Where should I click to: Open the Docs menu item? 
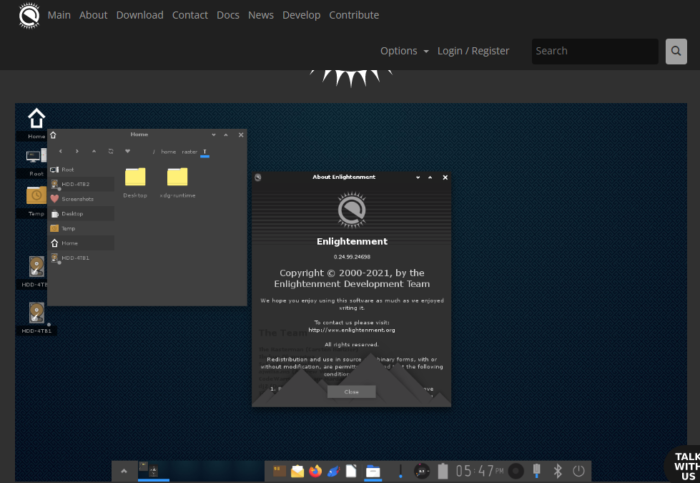pos(228,15)
